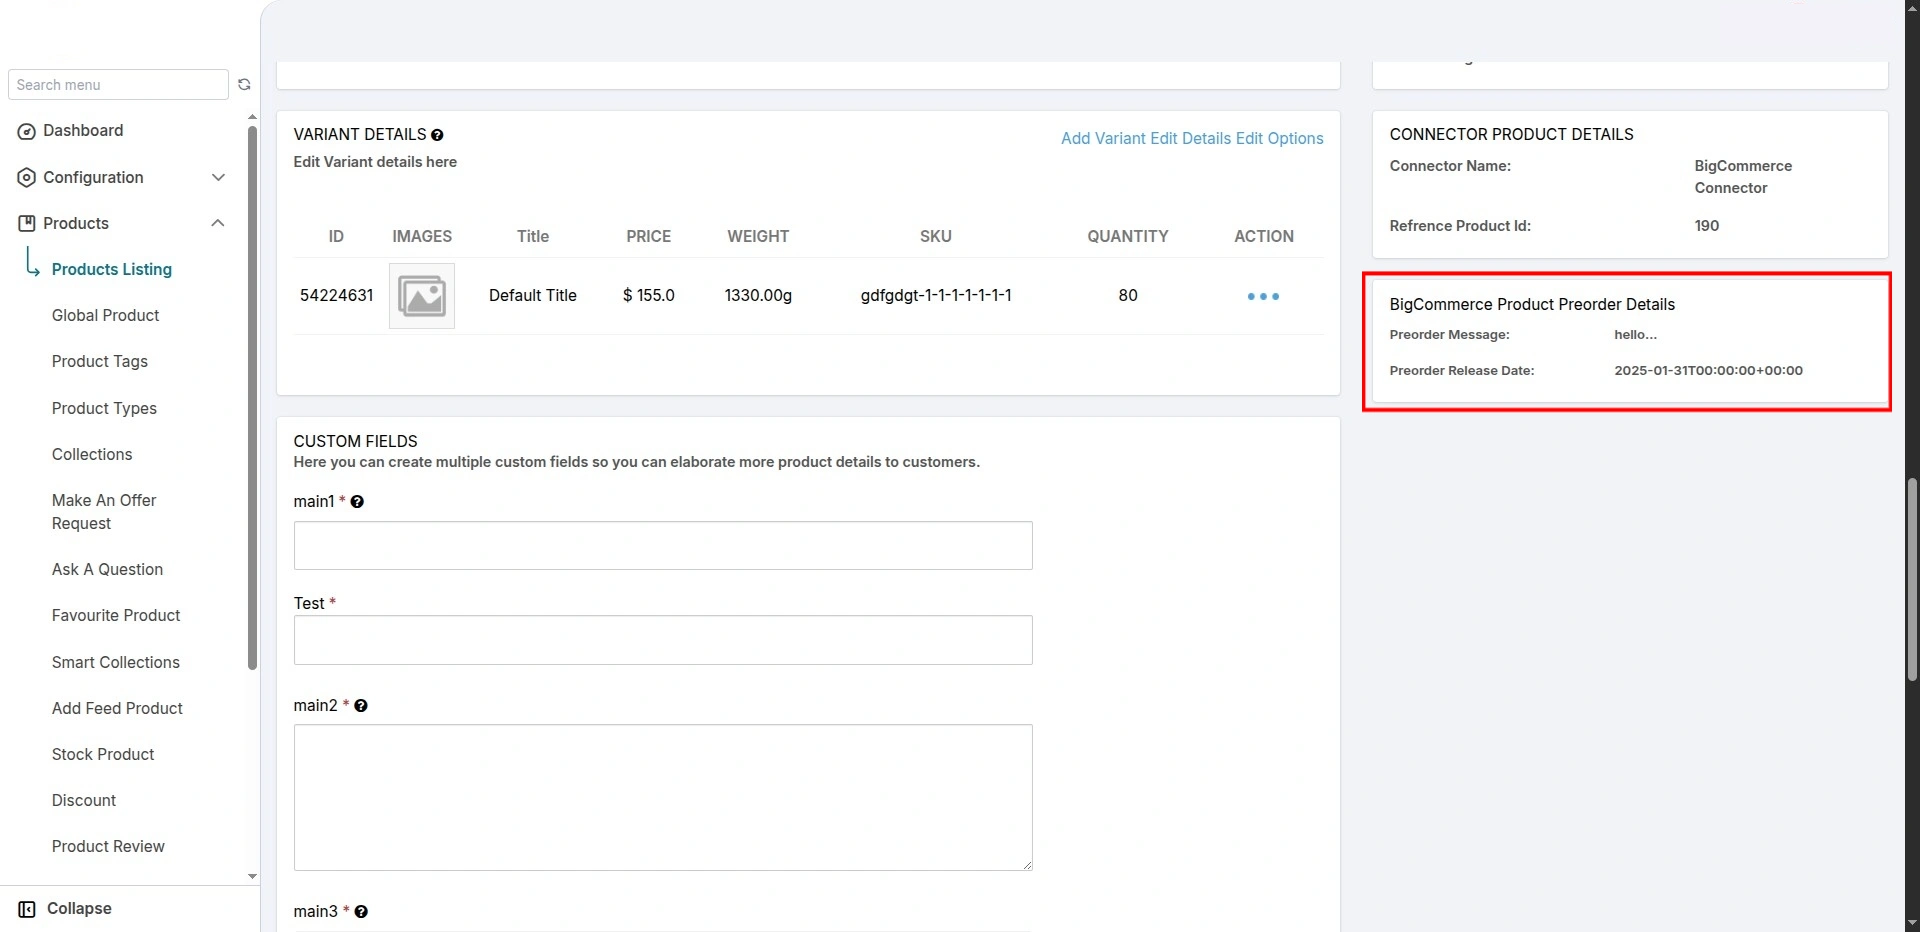Open Ask A Question page
This screenshot has width=1920, height=932.
pyautogui.click(x=107, y=570)
